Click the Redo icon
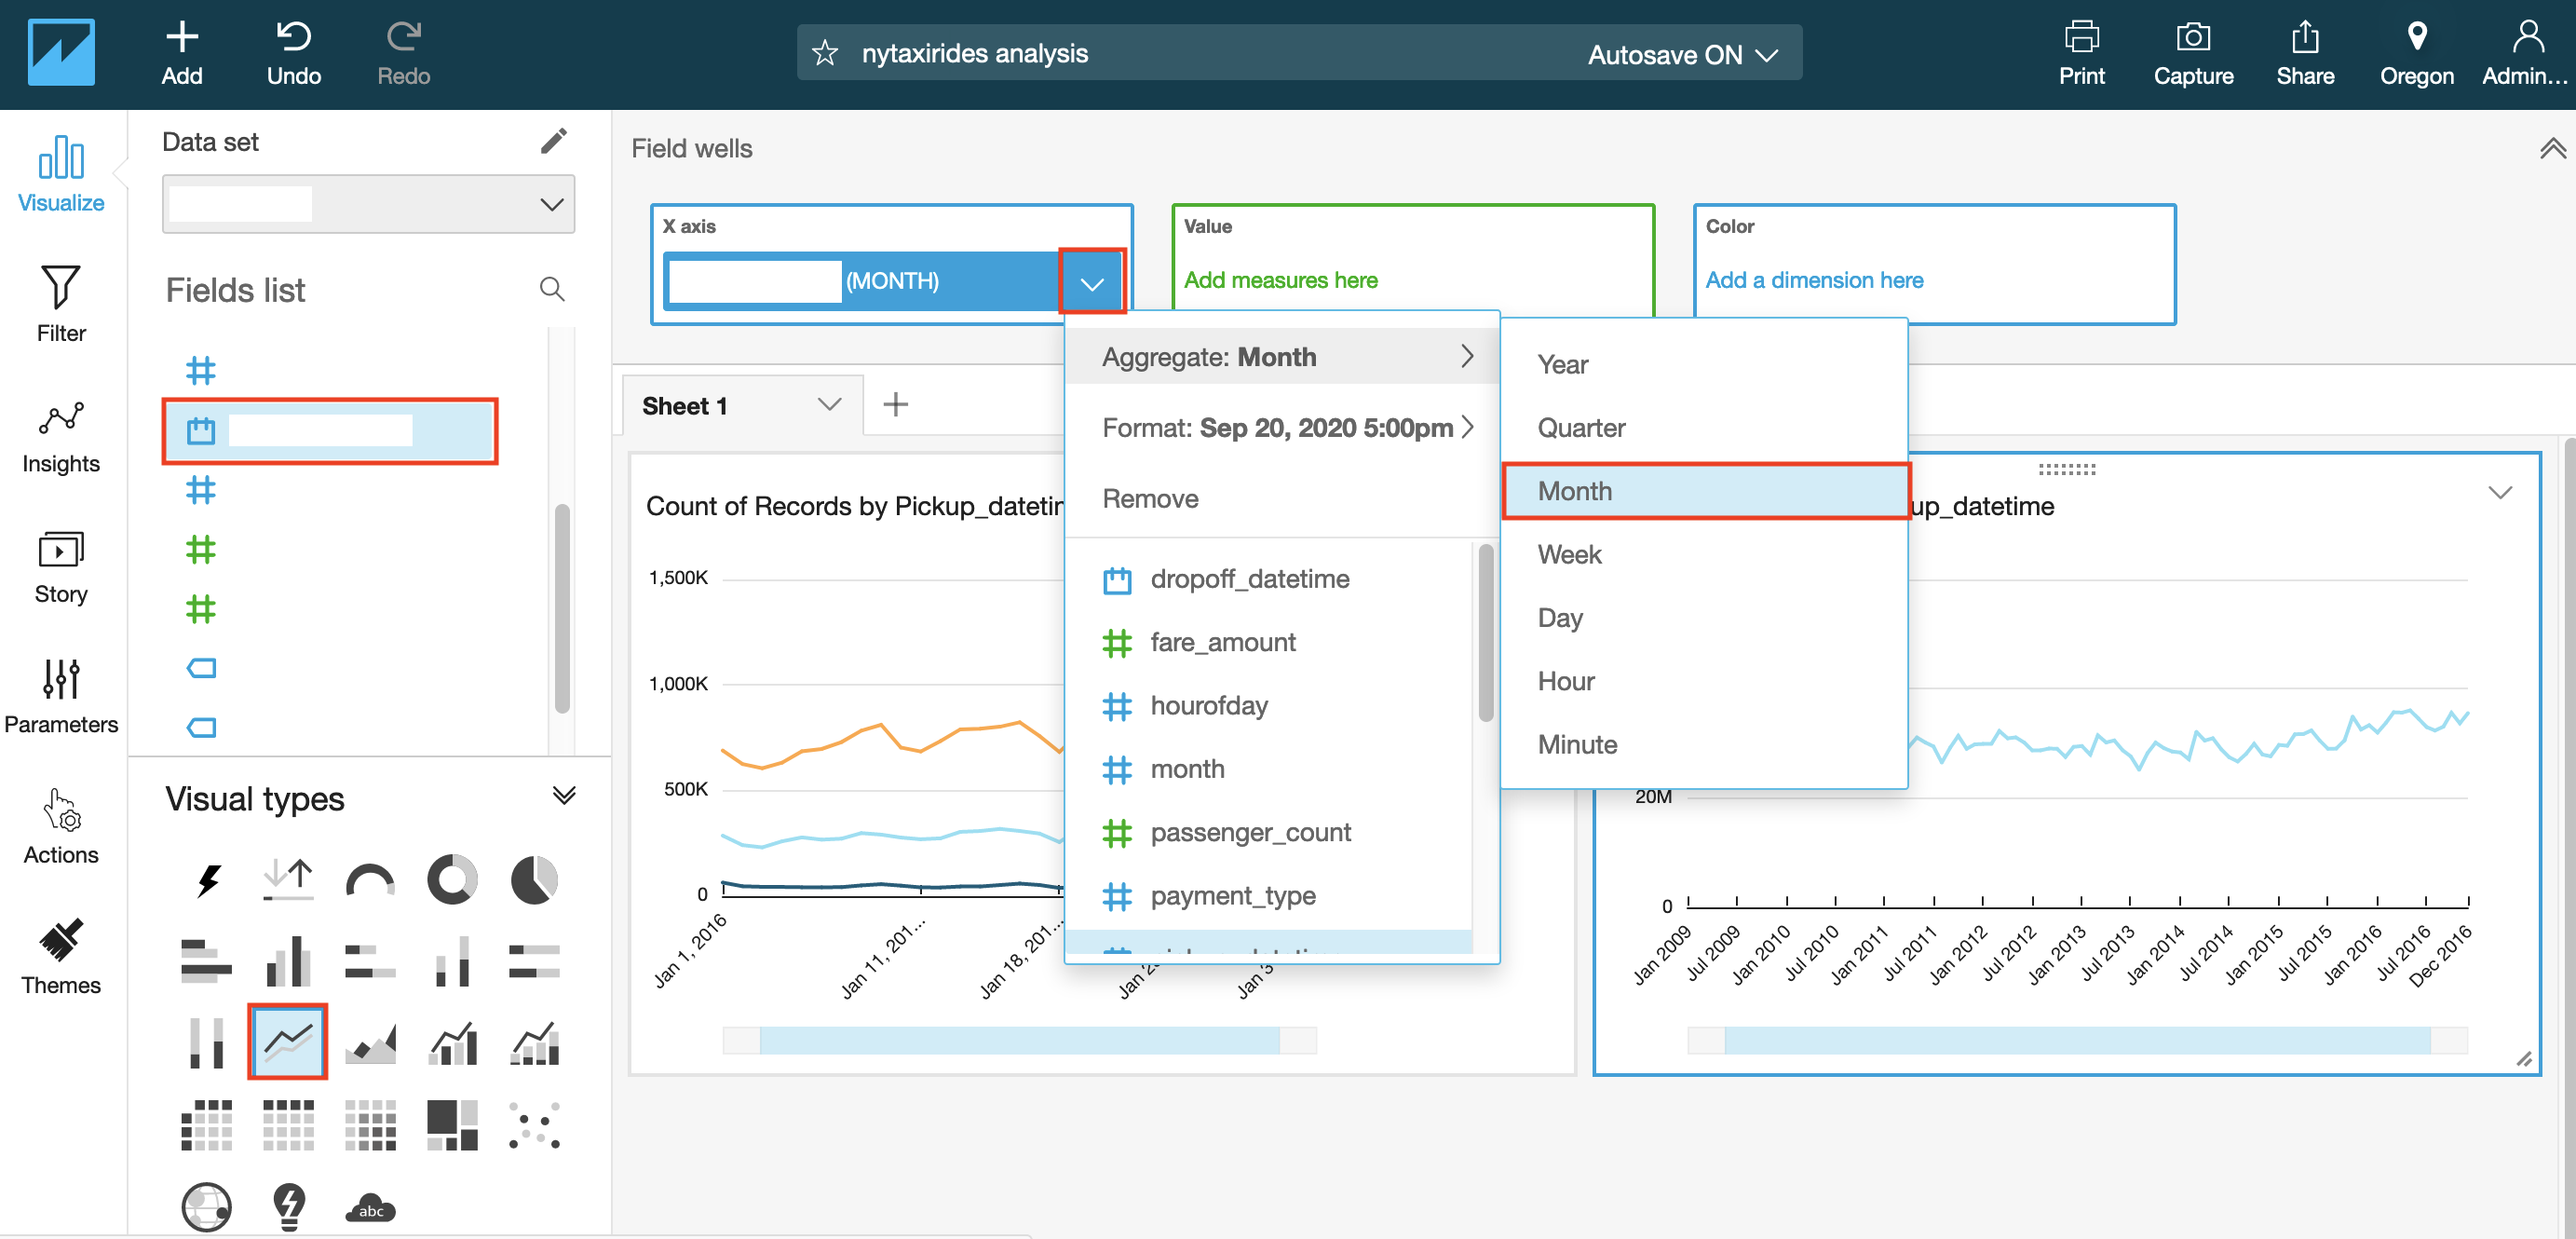 (404, 37)
